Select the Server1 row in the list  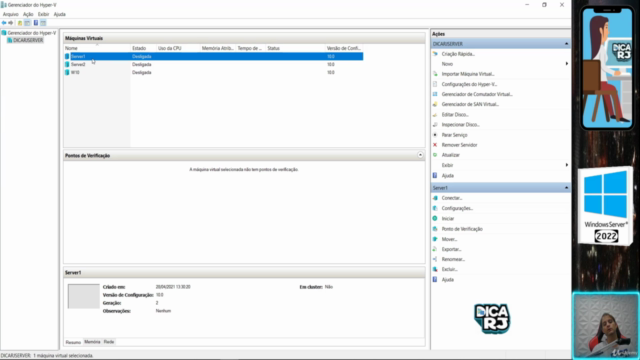click(213, 56)
